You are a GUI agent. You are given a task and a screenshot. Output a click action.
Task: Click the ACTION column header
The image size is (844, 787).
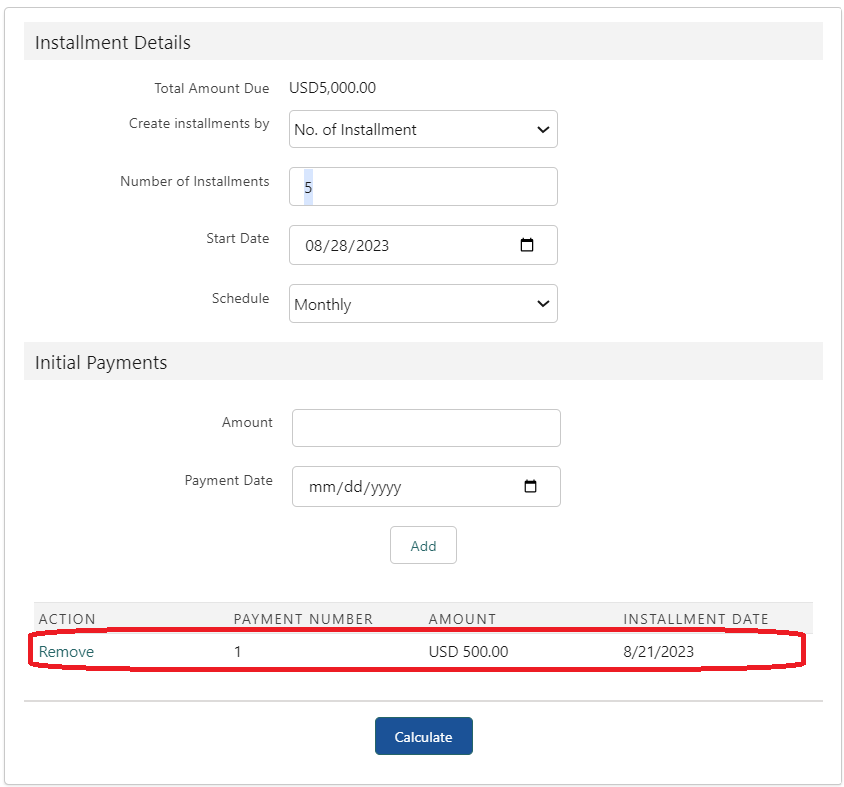pos(67,619)
